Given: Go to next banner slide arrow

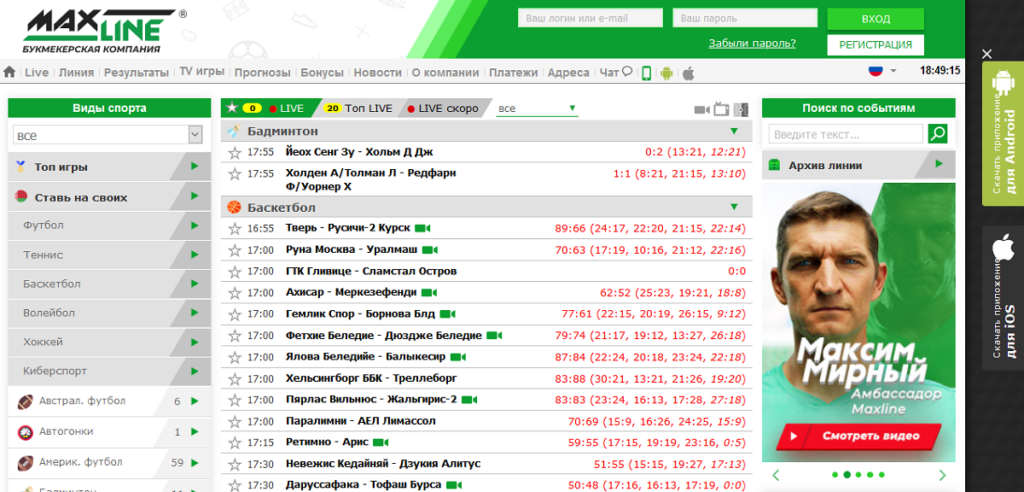Looking at the screenshot, I should [942, 475].
